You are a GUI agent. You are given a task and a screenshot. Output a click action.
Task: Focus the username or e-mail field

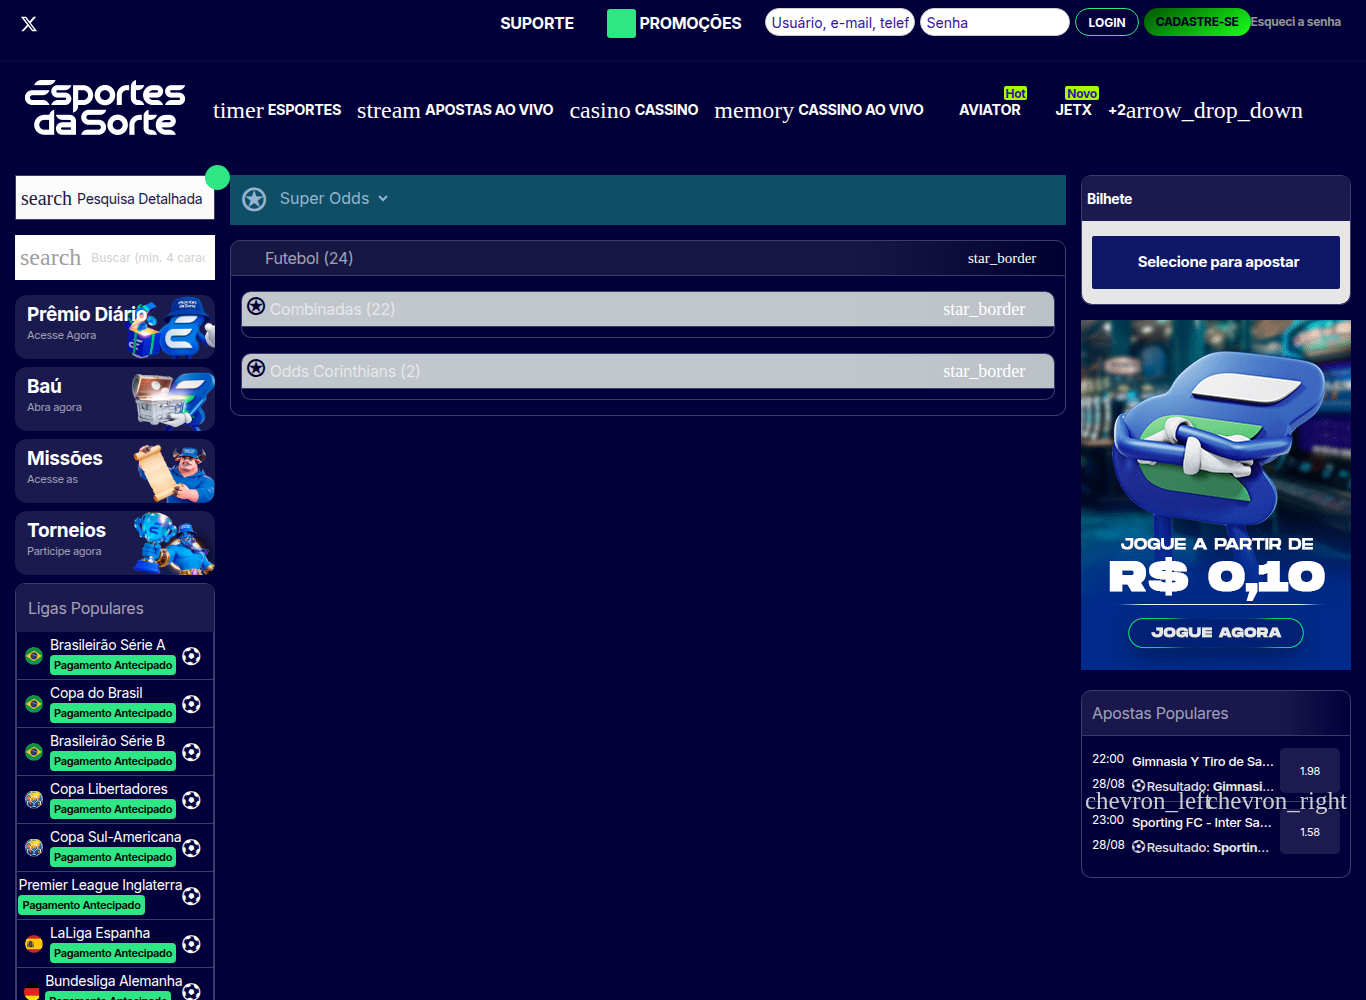[x=840, y=22]
